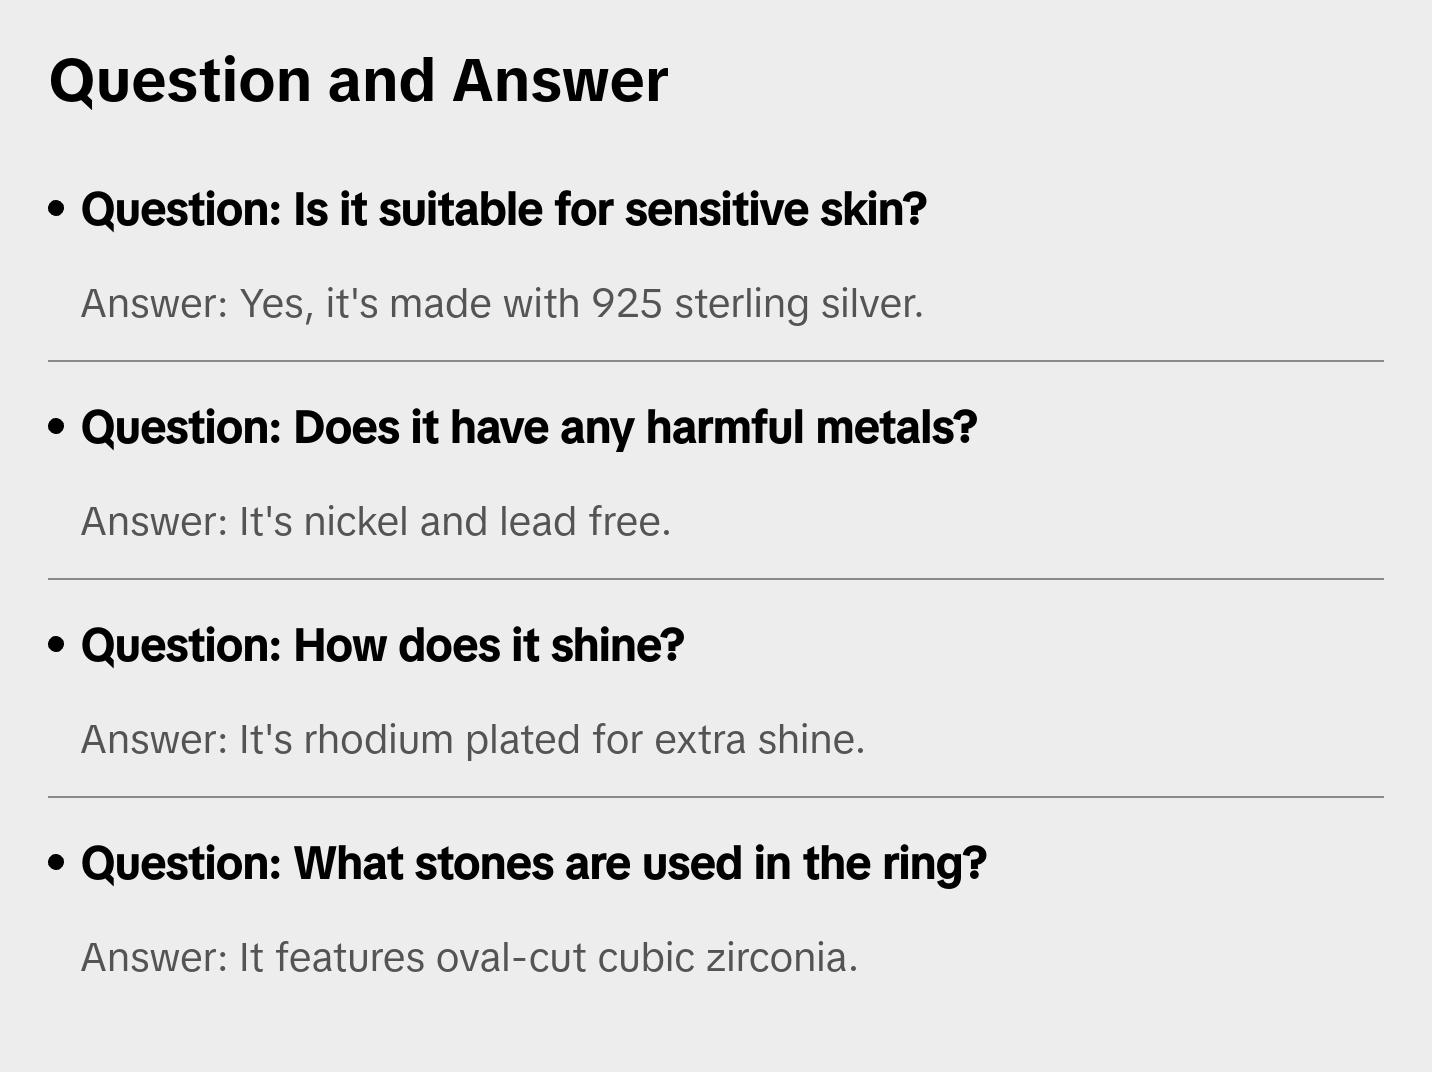Select the "Does it have any harmful metals?" question
The width and height of the screenshot is (1432, 1072).
[x=529, y=427]
